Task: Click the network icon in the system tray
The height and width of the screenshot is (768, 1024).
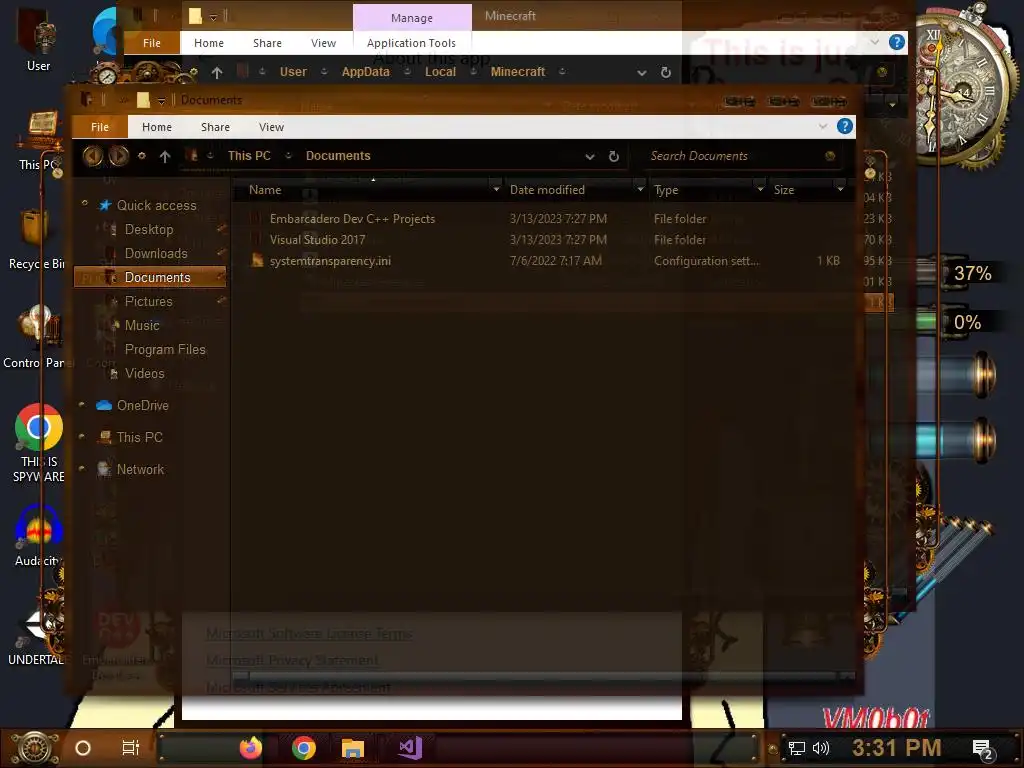Action: coord(797,748)
